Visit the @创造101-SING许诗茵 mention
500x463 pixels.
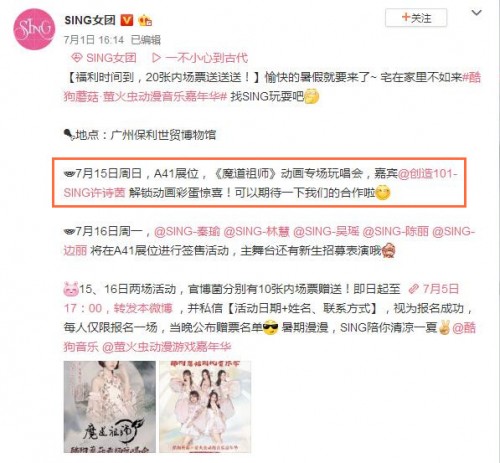pos(261,183)
